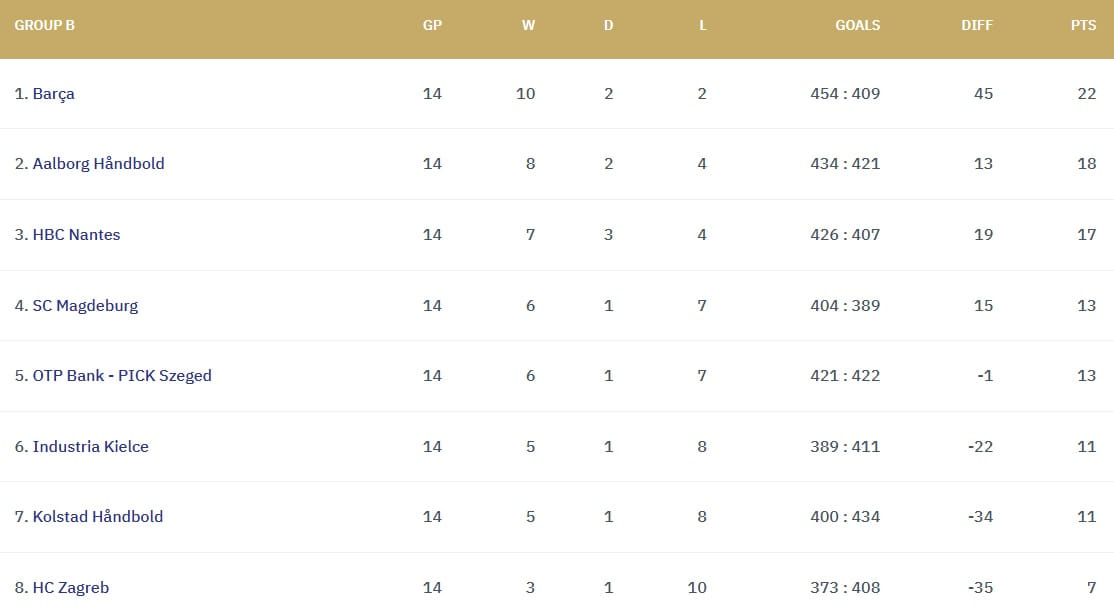
Task: Select HBC Nantes in the standings
Action: (x=76, y=235)
